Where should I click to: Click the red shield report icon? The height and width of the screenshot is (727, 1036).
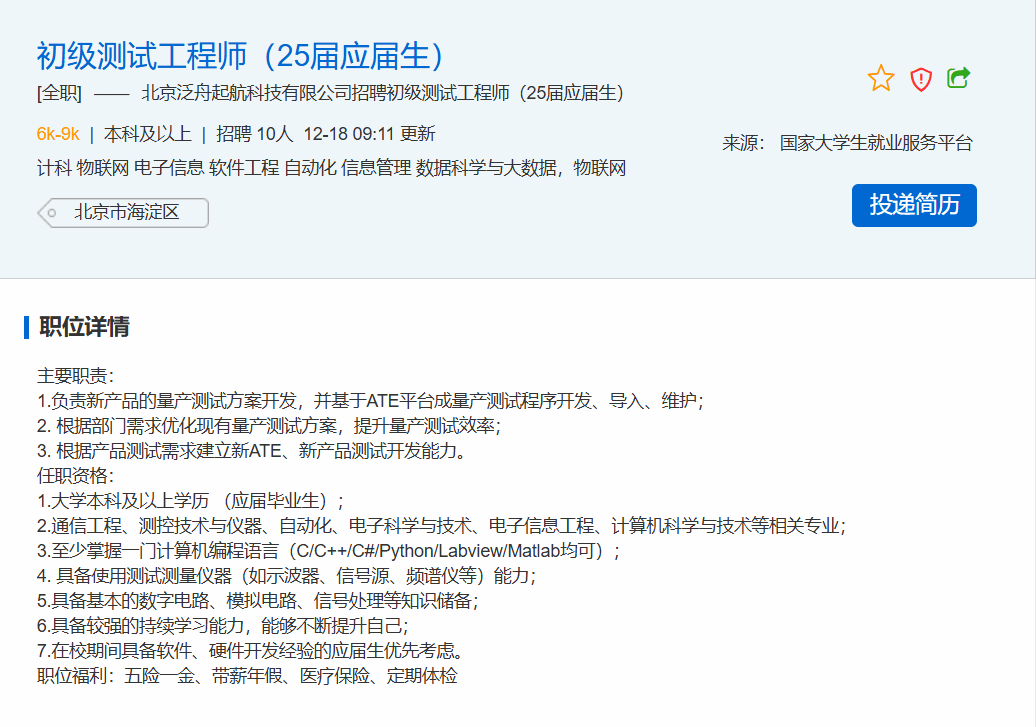[920, 79]
